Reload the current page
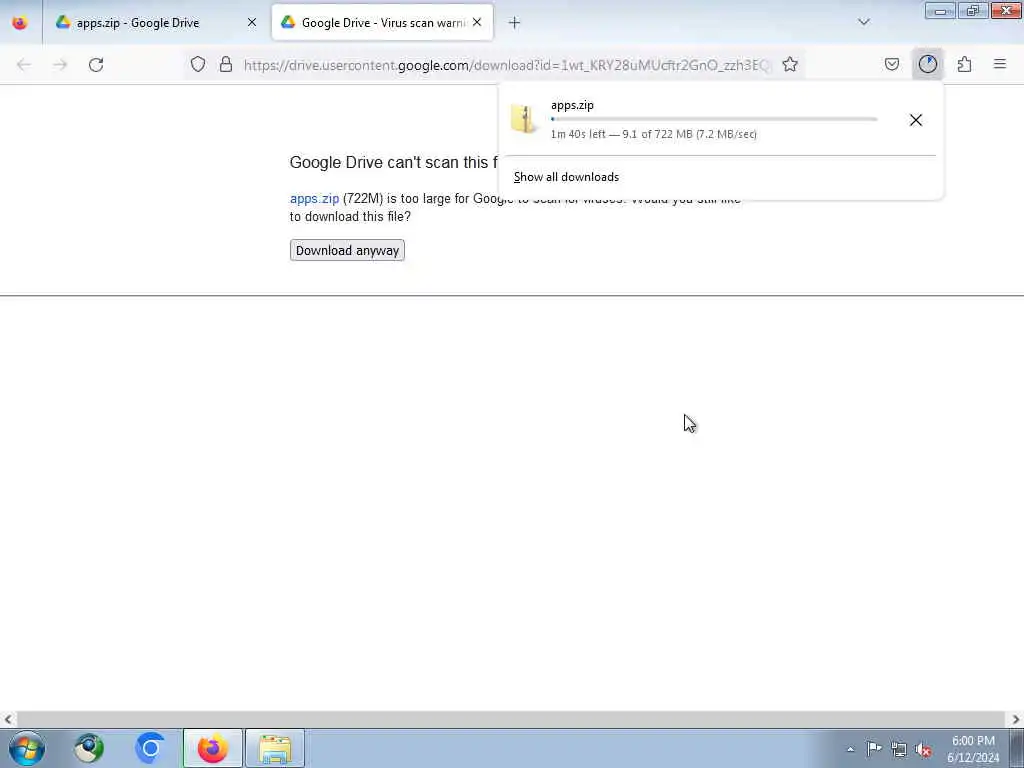The image size is (1024, 768). (x=96, y=65)
